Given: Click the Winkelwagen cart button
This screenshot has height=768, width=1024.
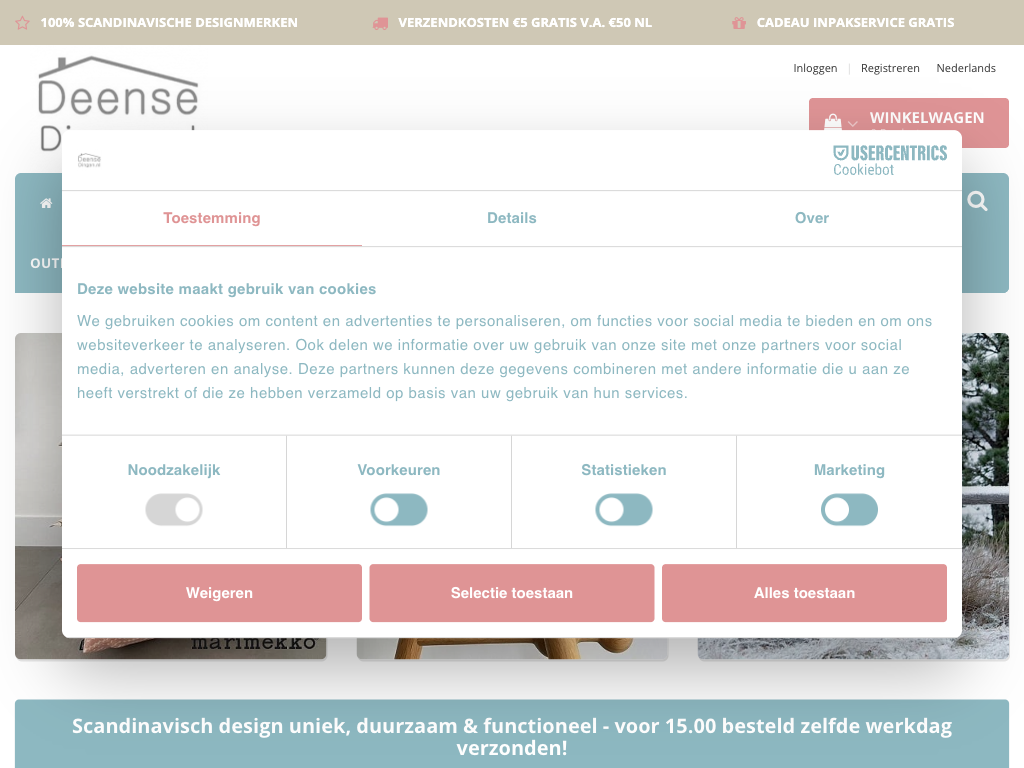Looking at the screenshot, I should (909, 123).
